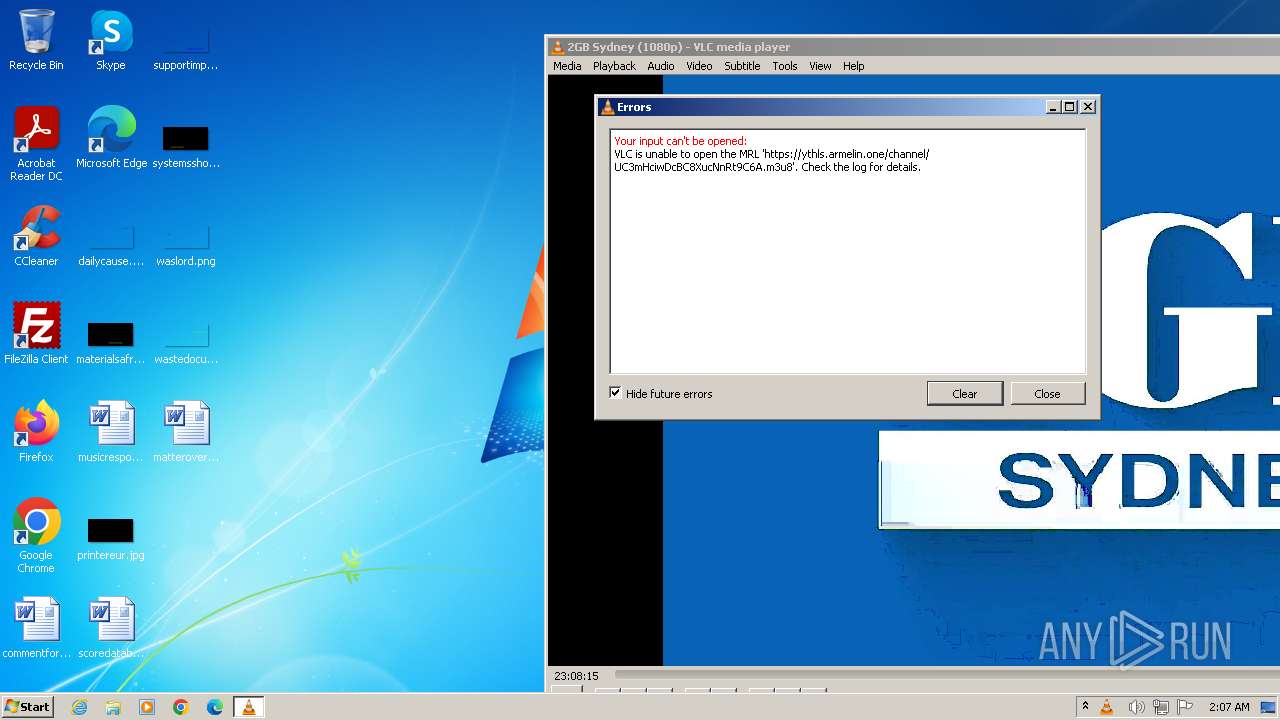
Task: Click the volume icon in system tray
Action: [x=1136, y=707]
